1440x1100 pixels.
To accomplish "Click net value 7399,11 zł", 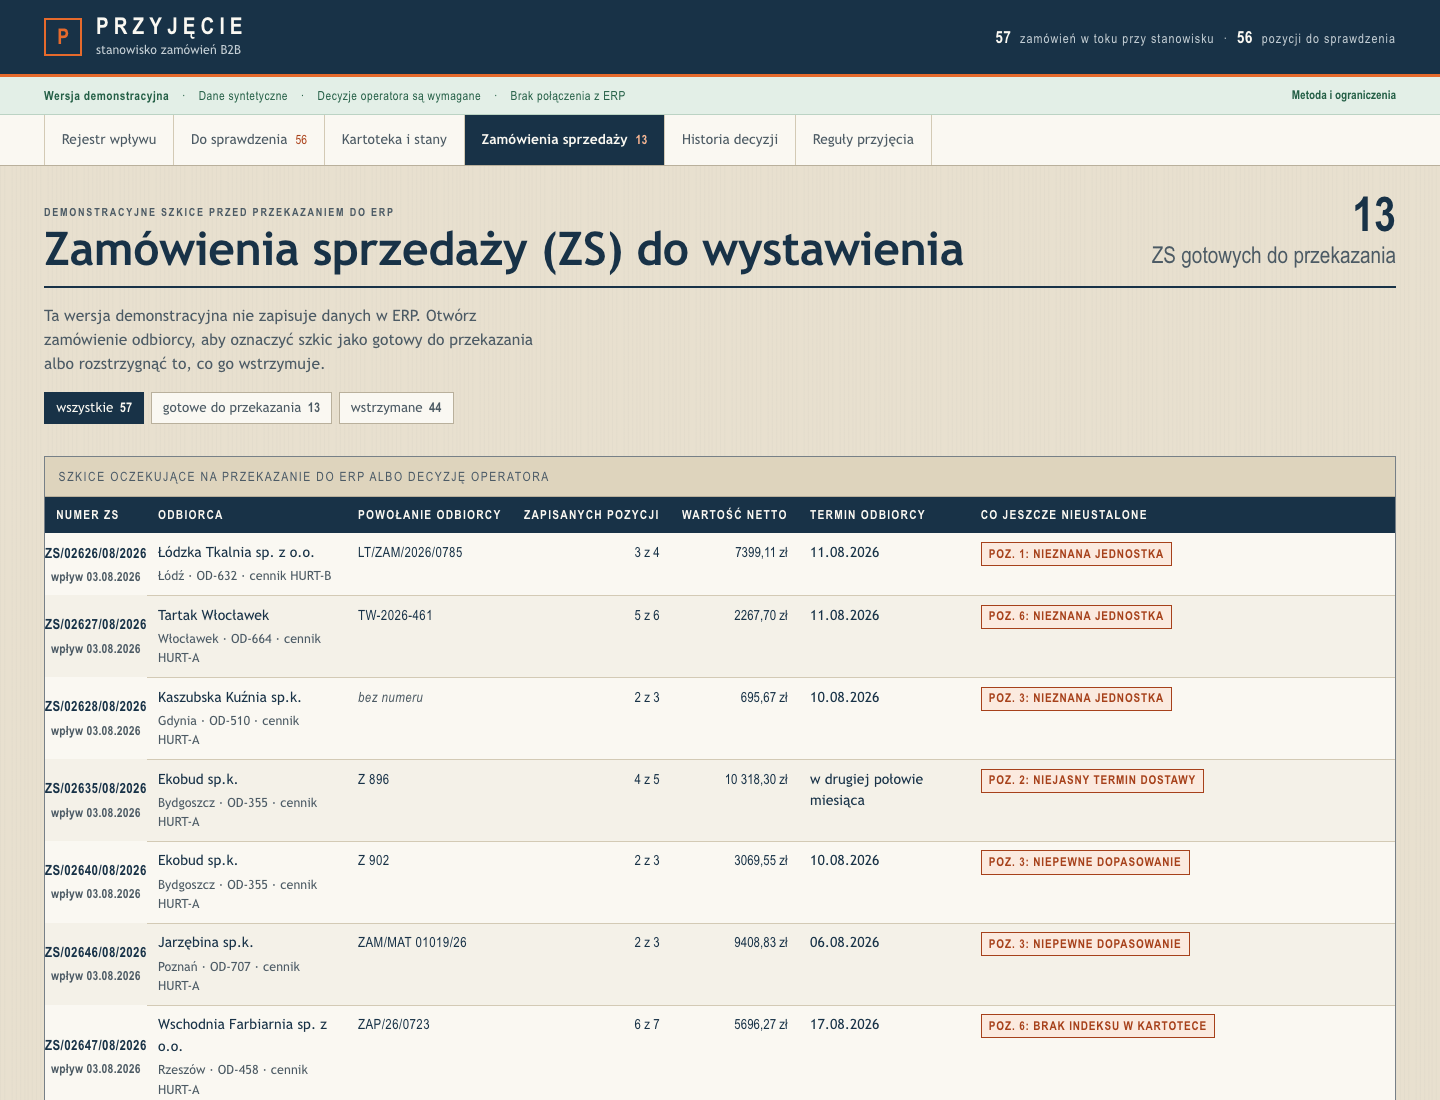I will pos(761,552).
